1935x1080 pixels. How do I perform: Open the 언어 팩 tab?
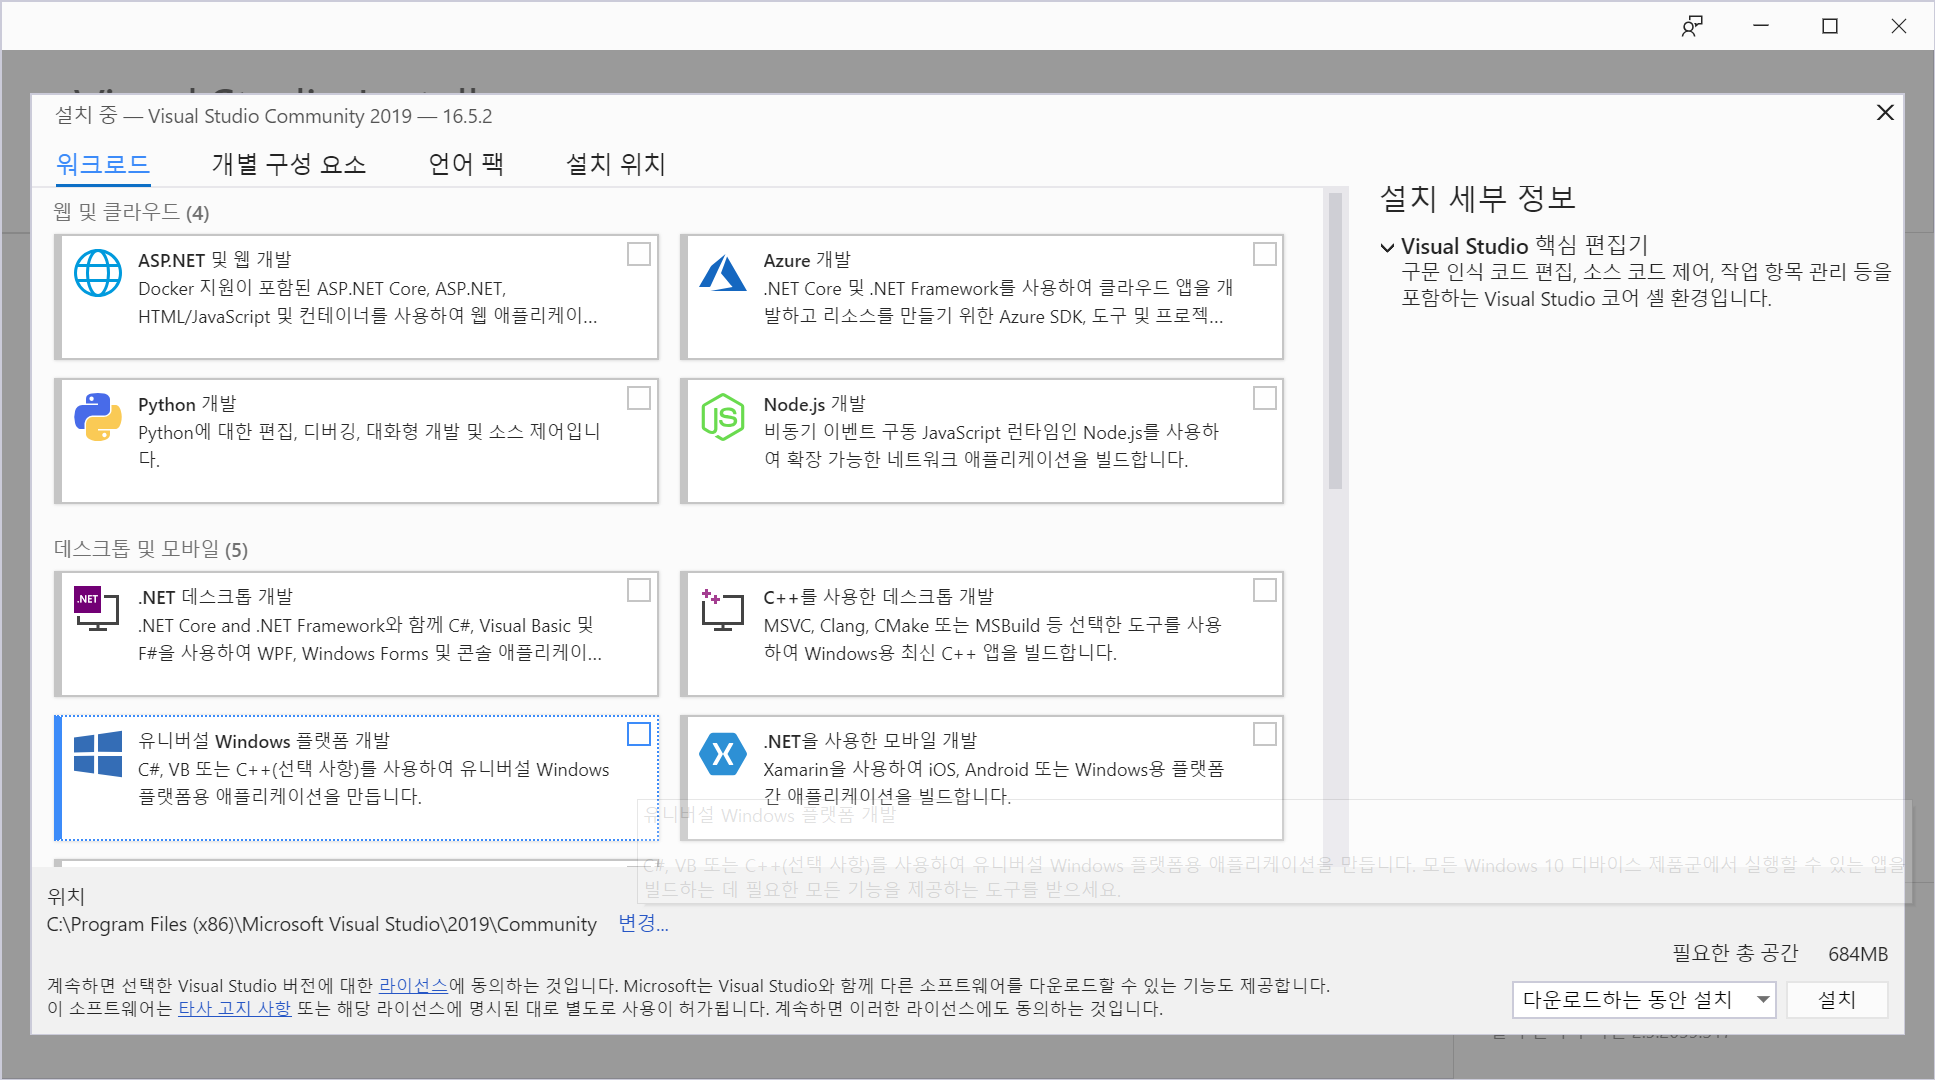click(x=465, y=164)
